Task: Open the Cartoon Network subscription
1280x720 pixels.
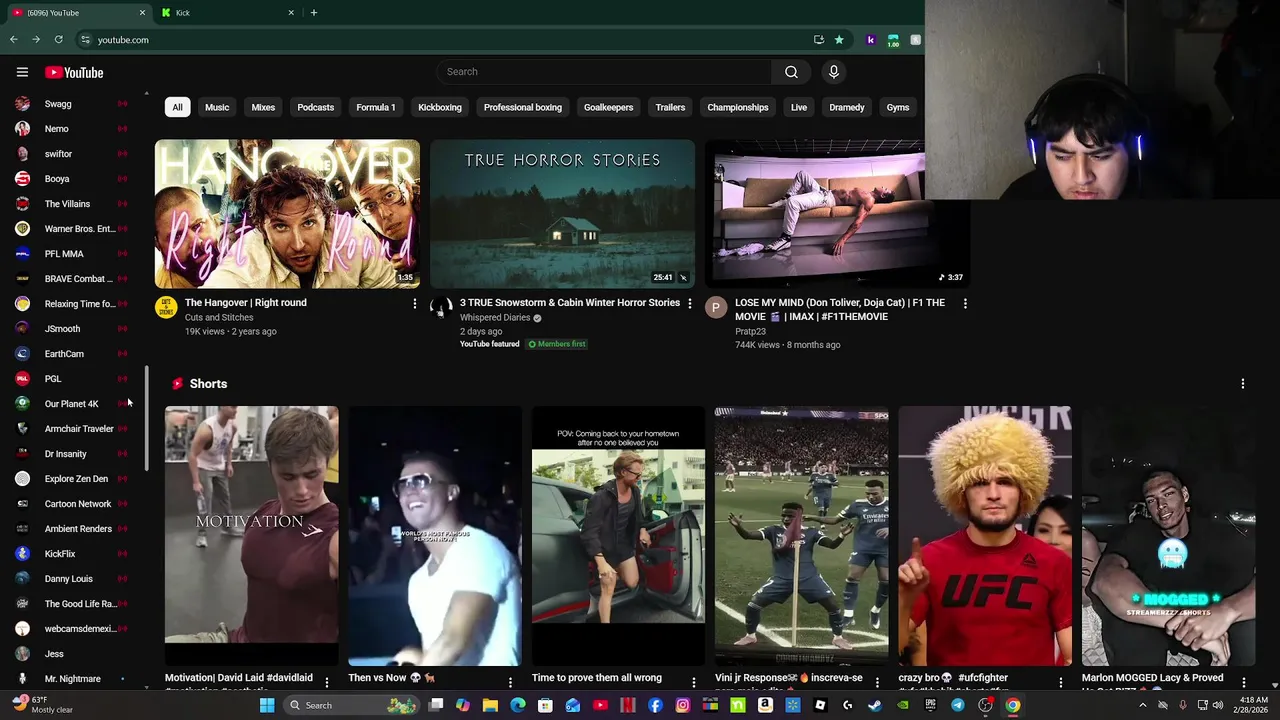Action: point(70,504)
